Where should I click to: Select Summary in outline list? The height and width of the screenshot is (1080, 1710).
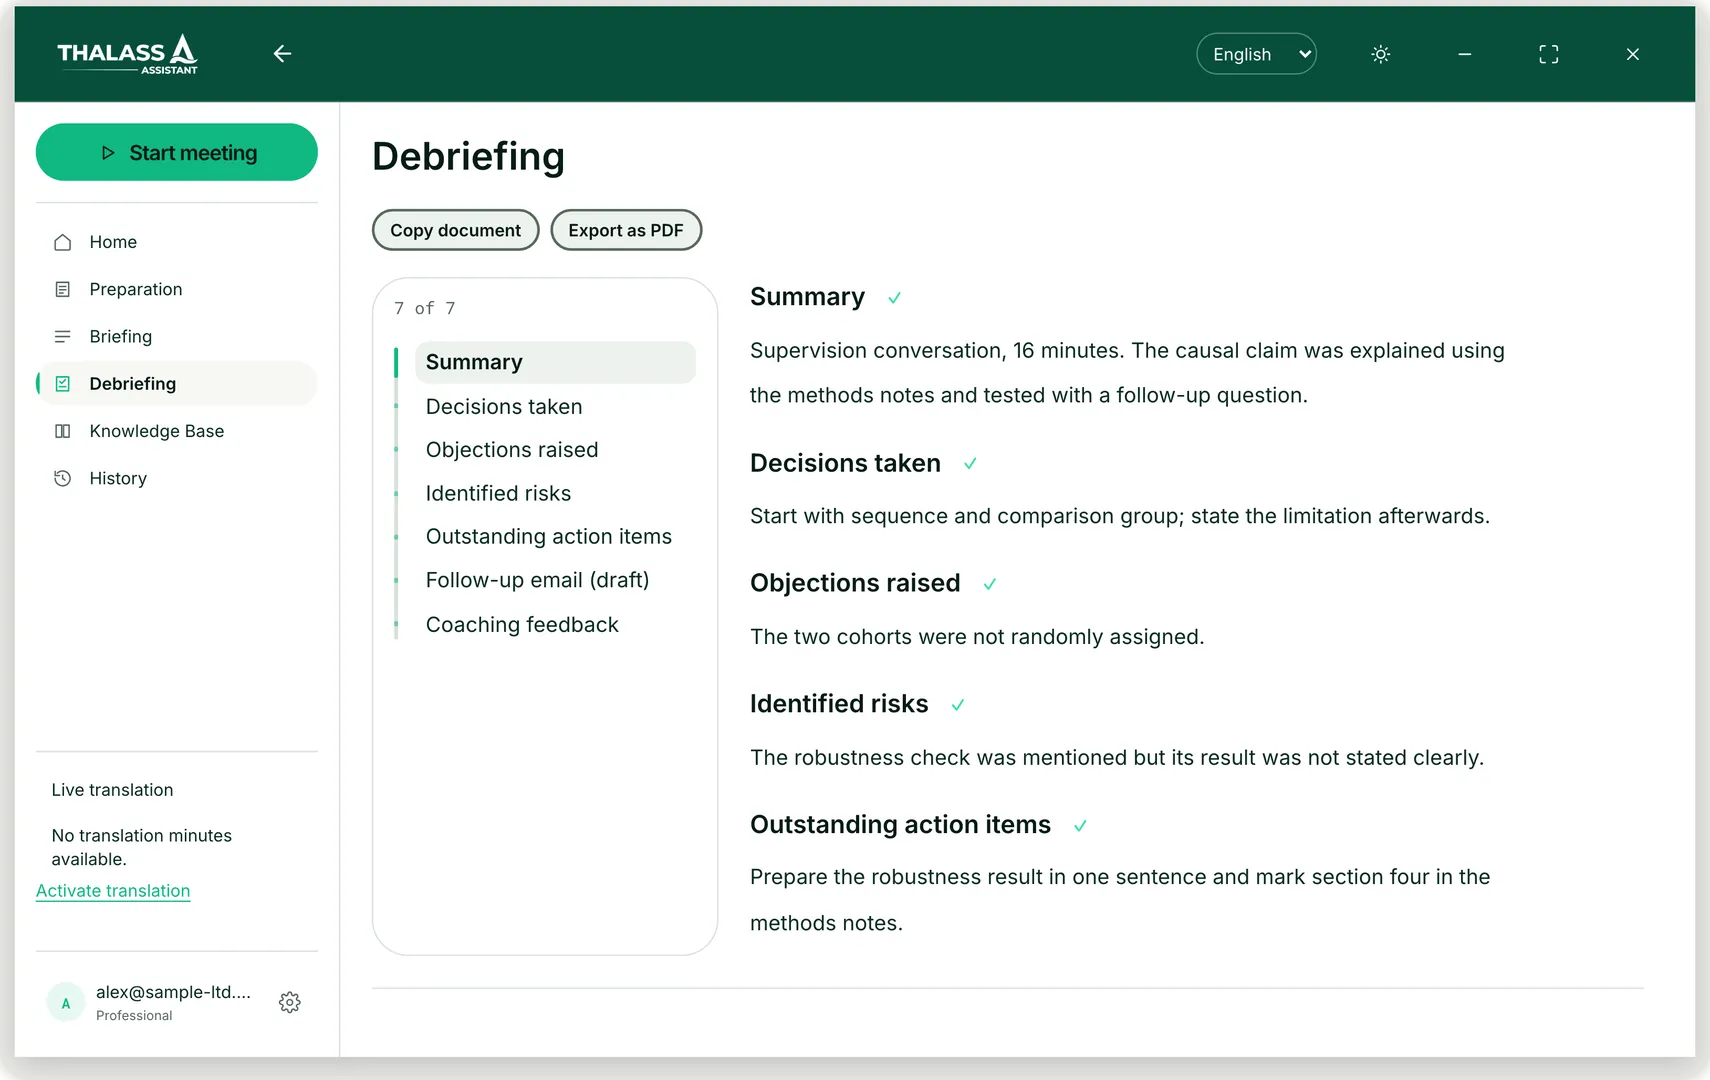click(x=555, y=362)
